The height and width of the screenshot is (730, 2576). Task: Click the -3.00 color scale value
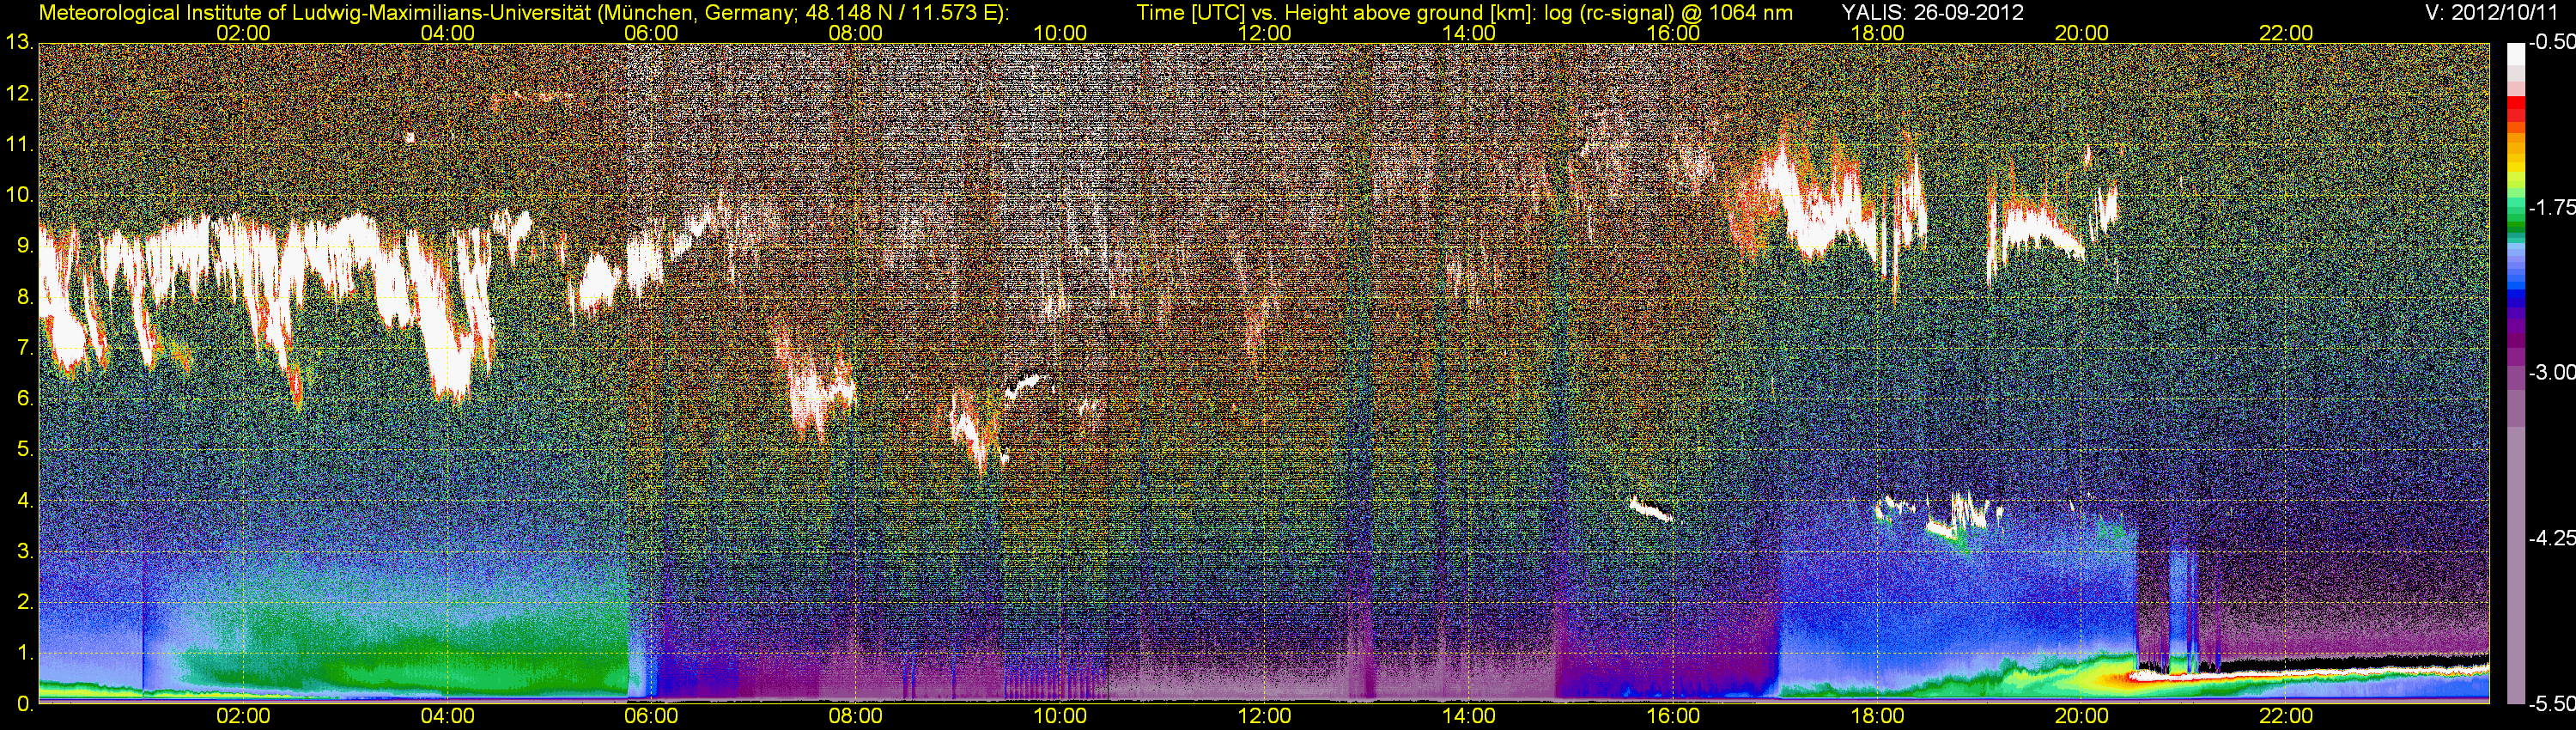pos(2551,373)
